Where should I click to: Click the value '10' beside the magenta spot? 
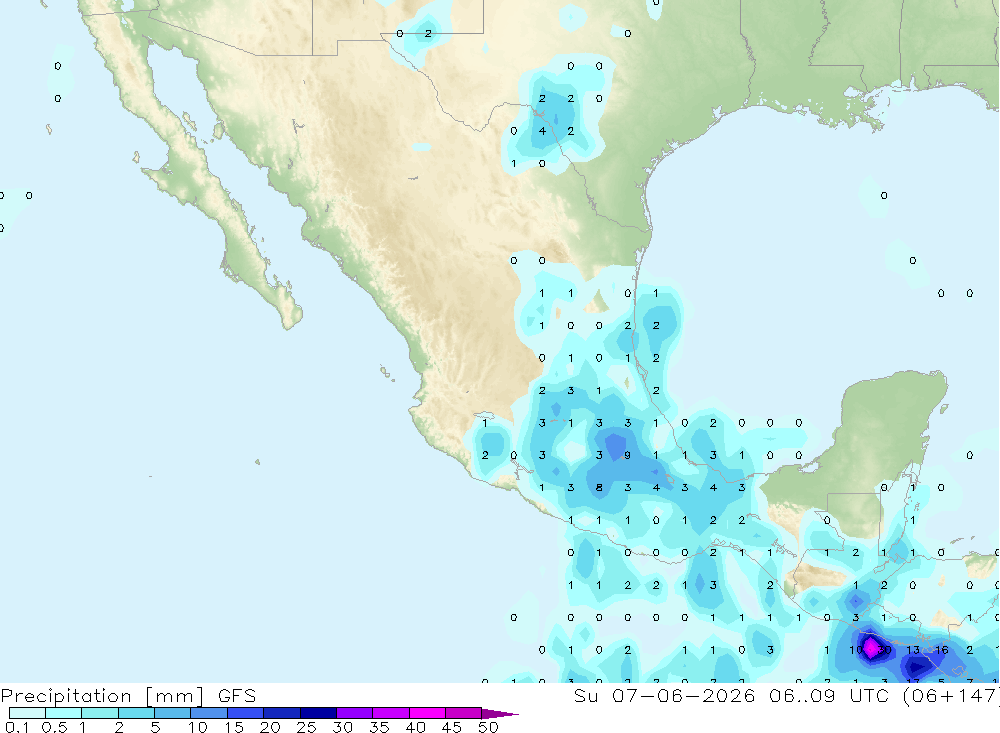(856, 650)
